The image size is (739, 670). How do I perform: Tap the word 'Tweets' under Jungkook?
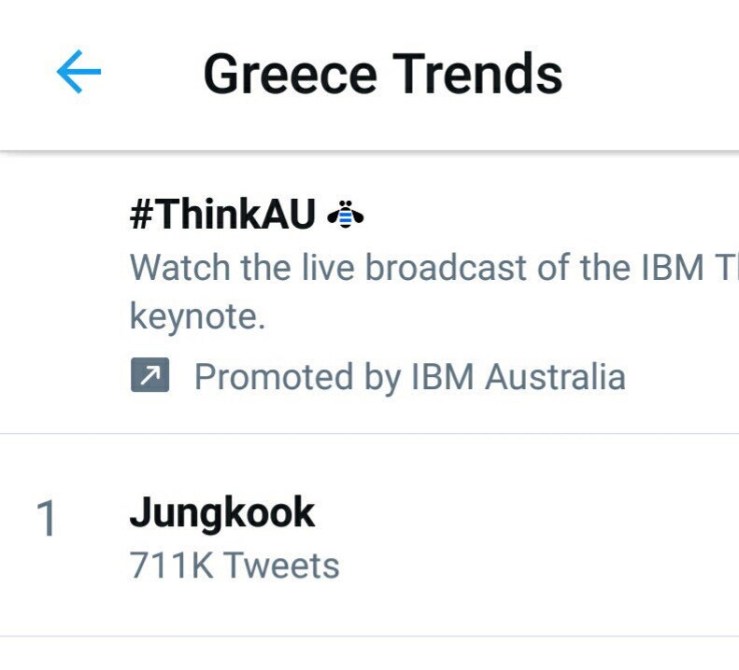click(281, 566)
